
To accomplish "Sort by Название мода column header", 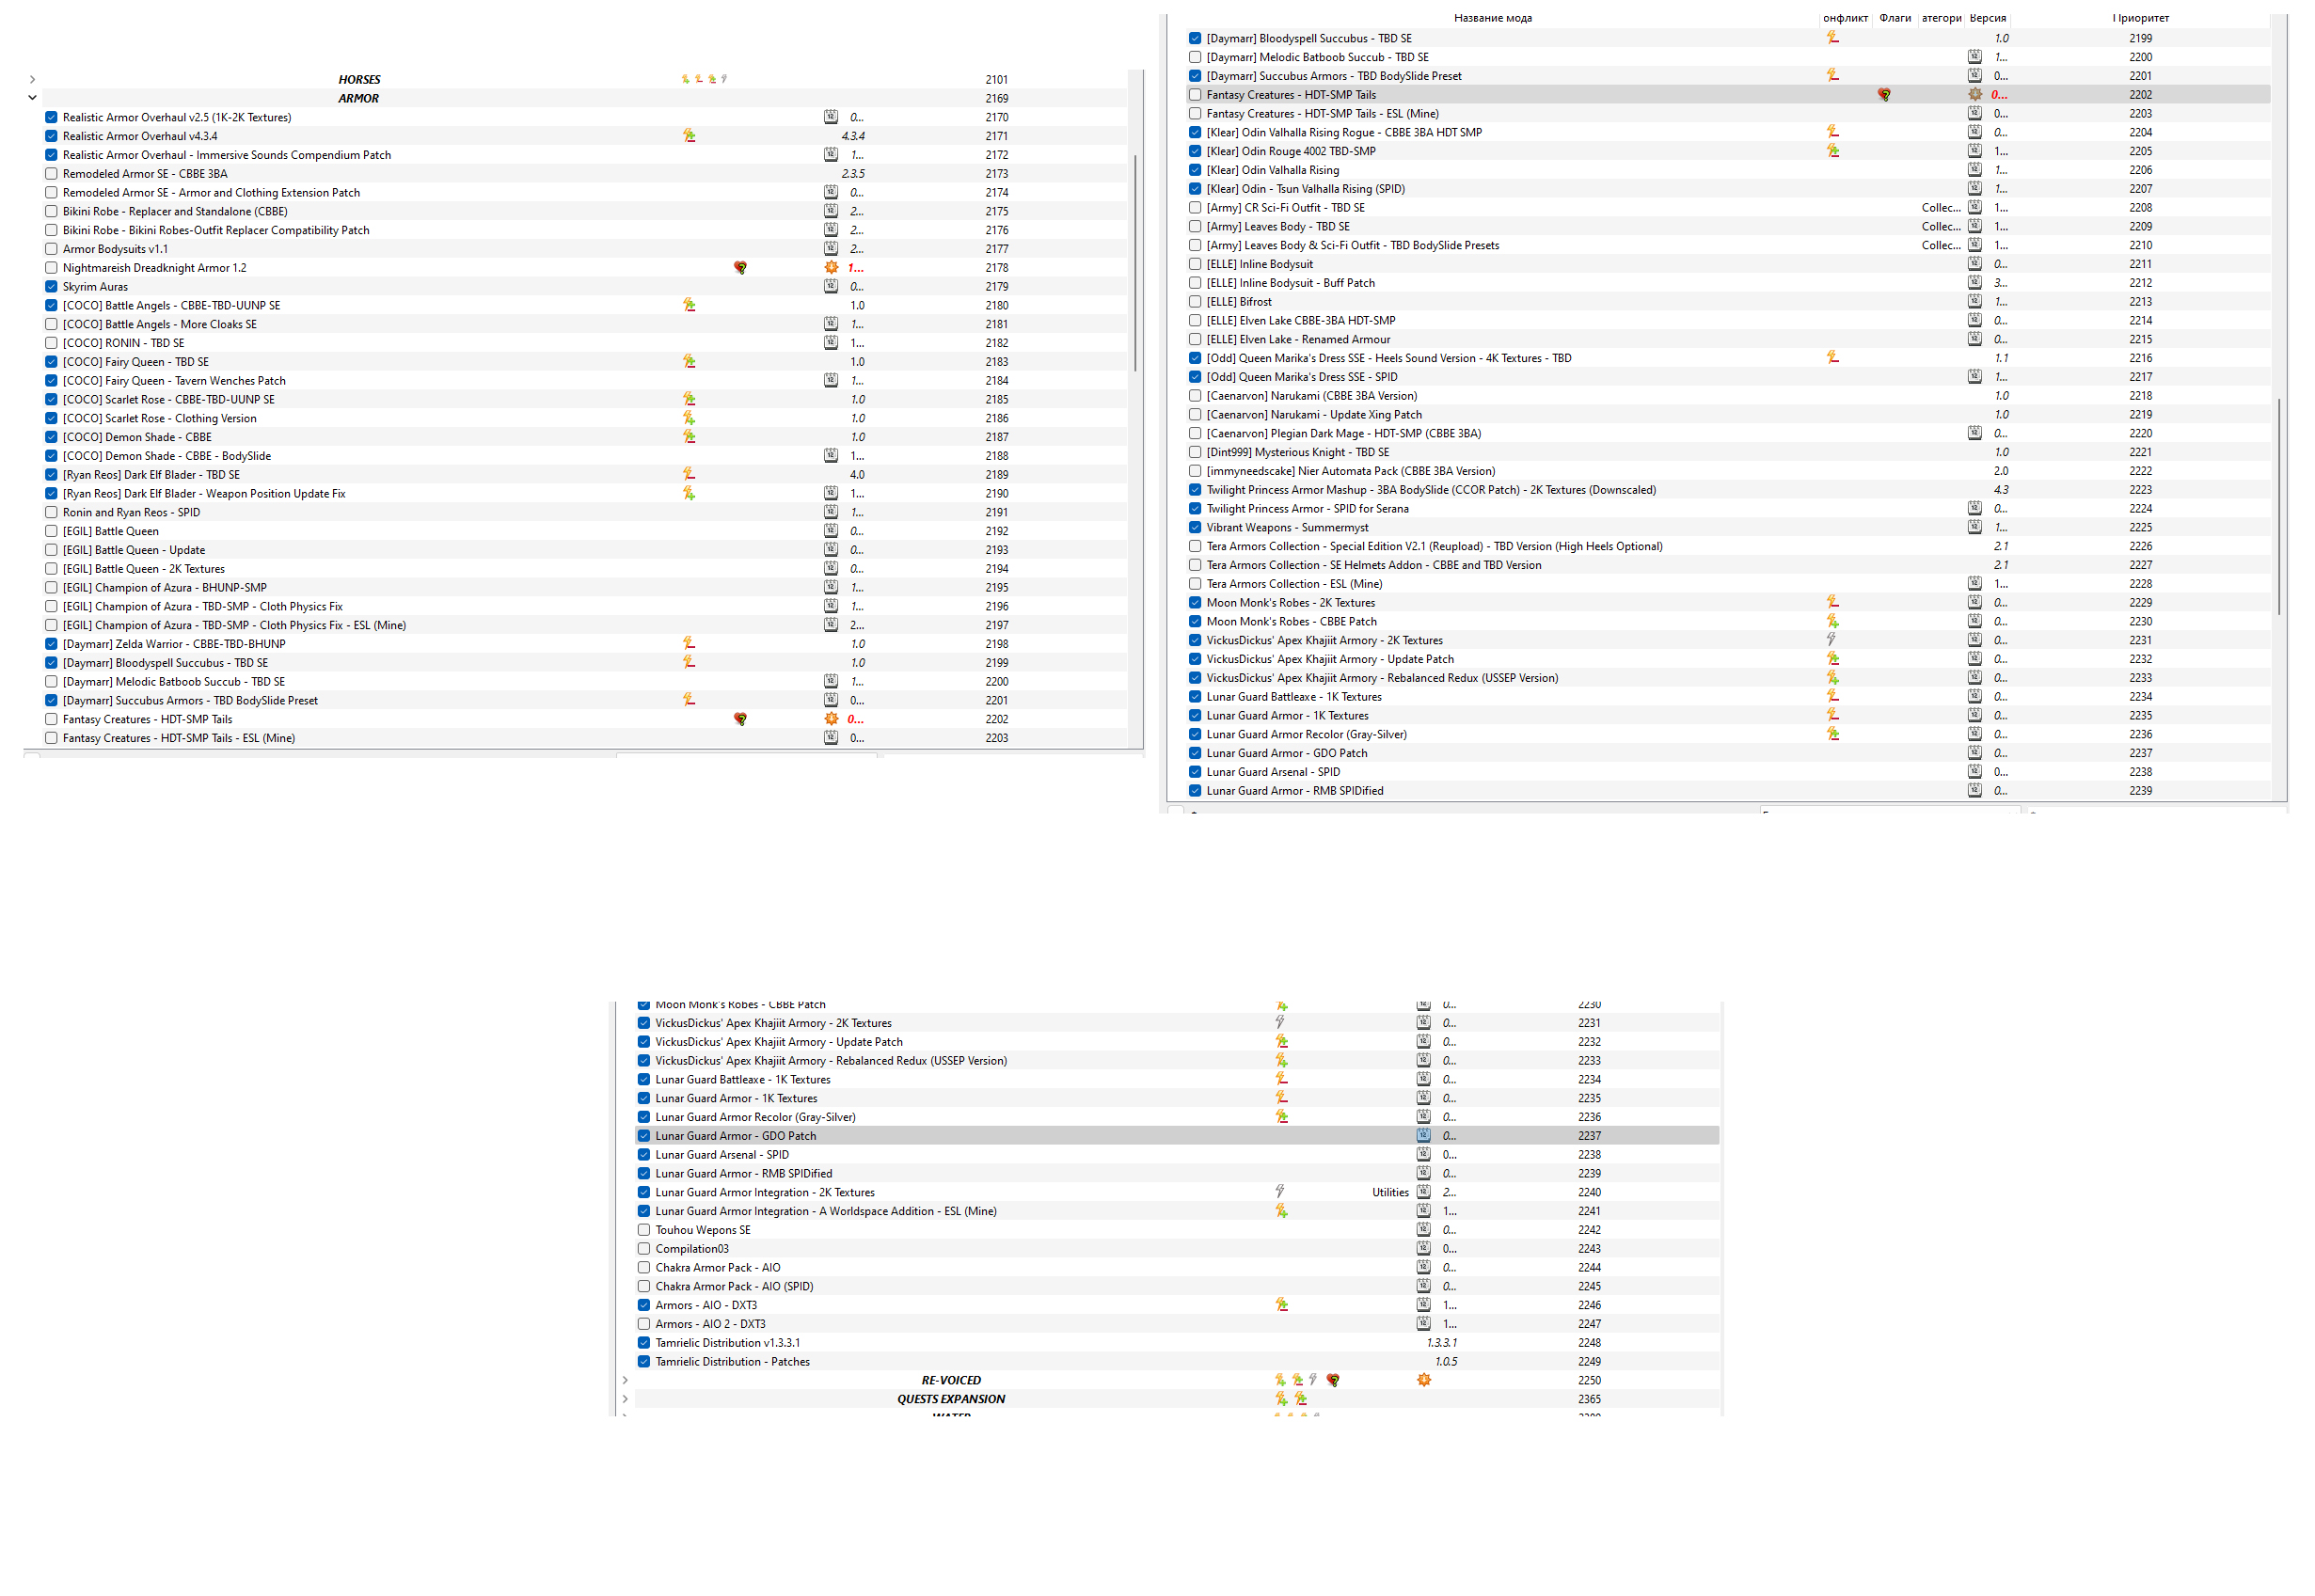I will 1492,18.
